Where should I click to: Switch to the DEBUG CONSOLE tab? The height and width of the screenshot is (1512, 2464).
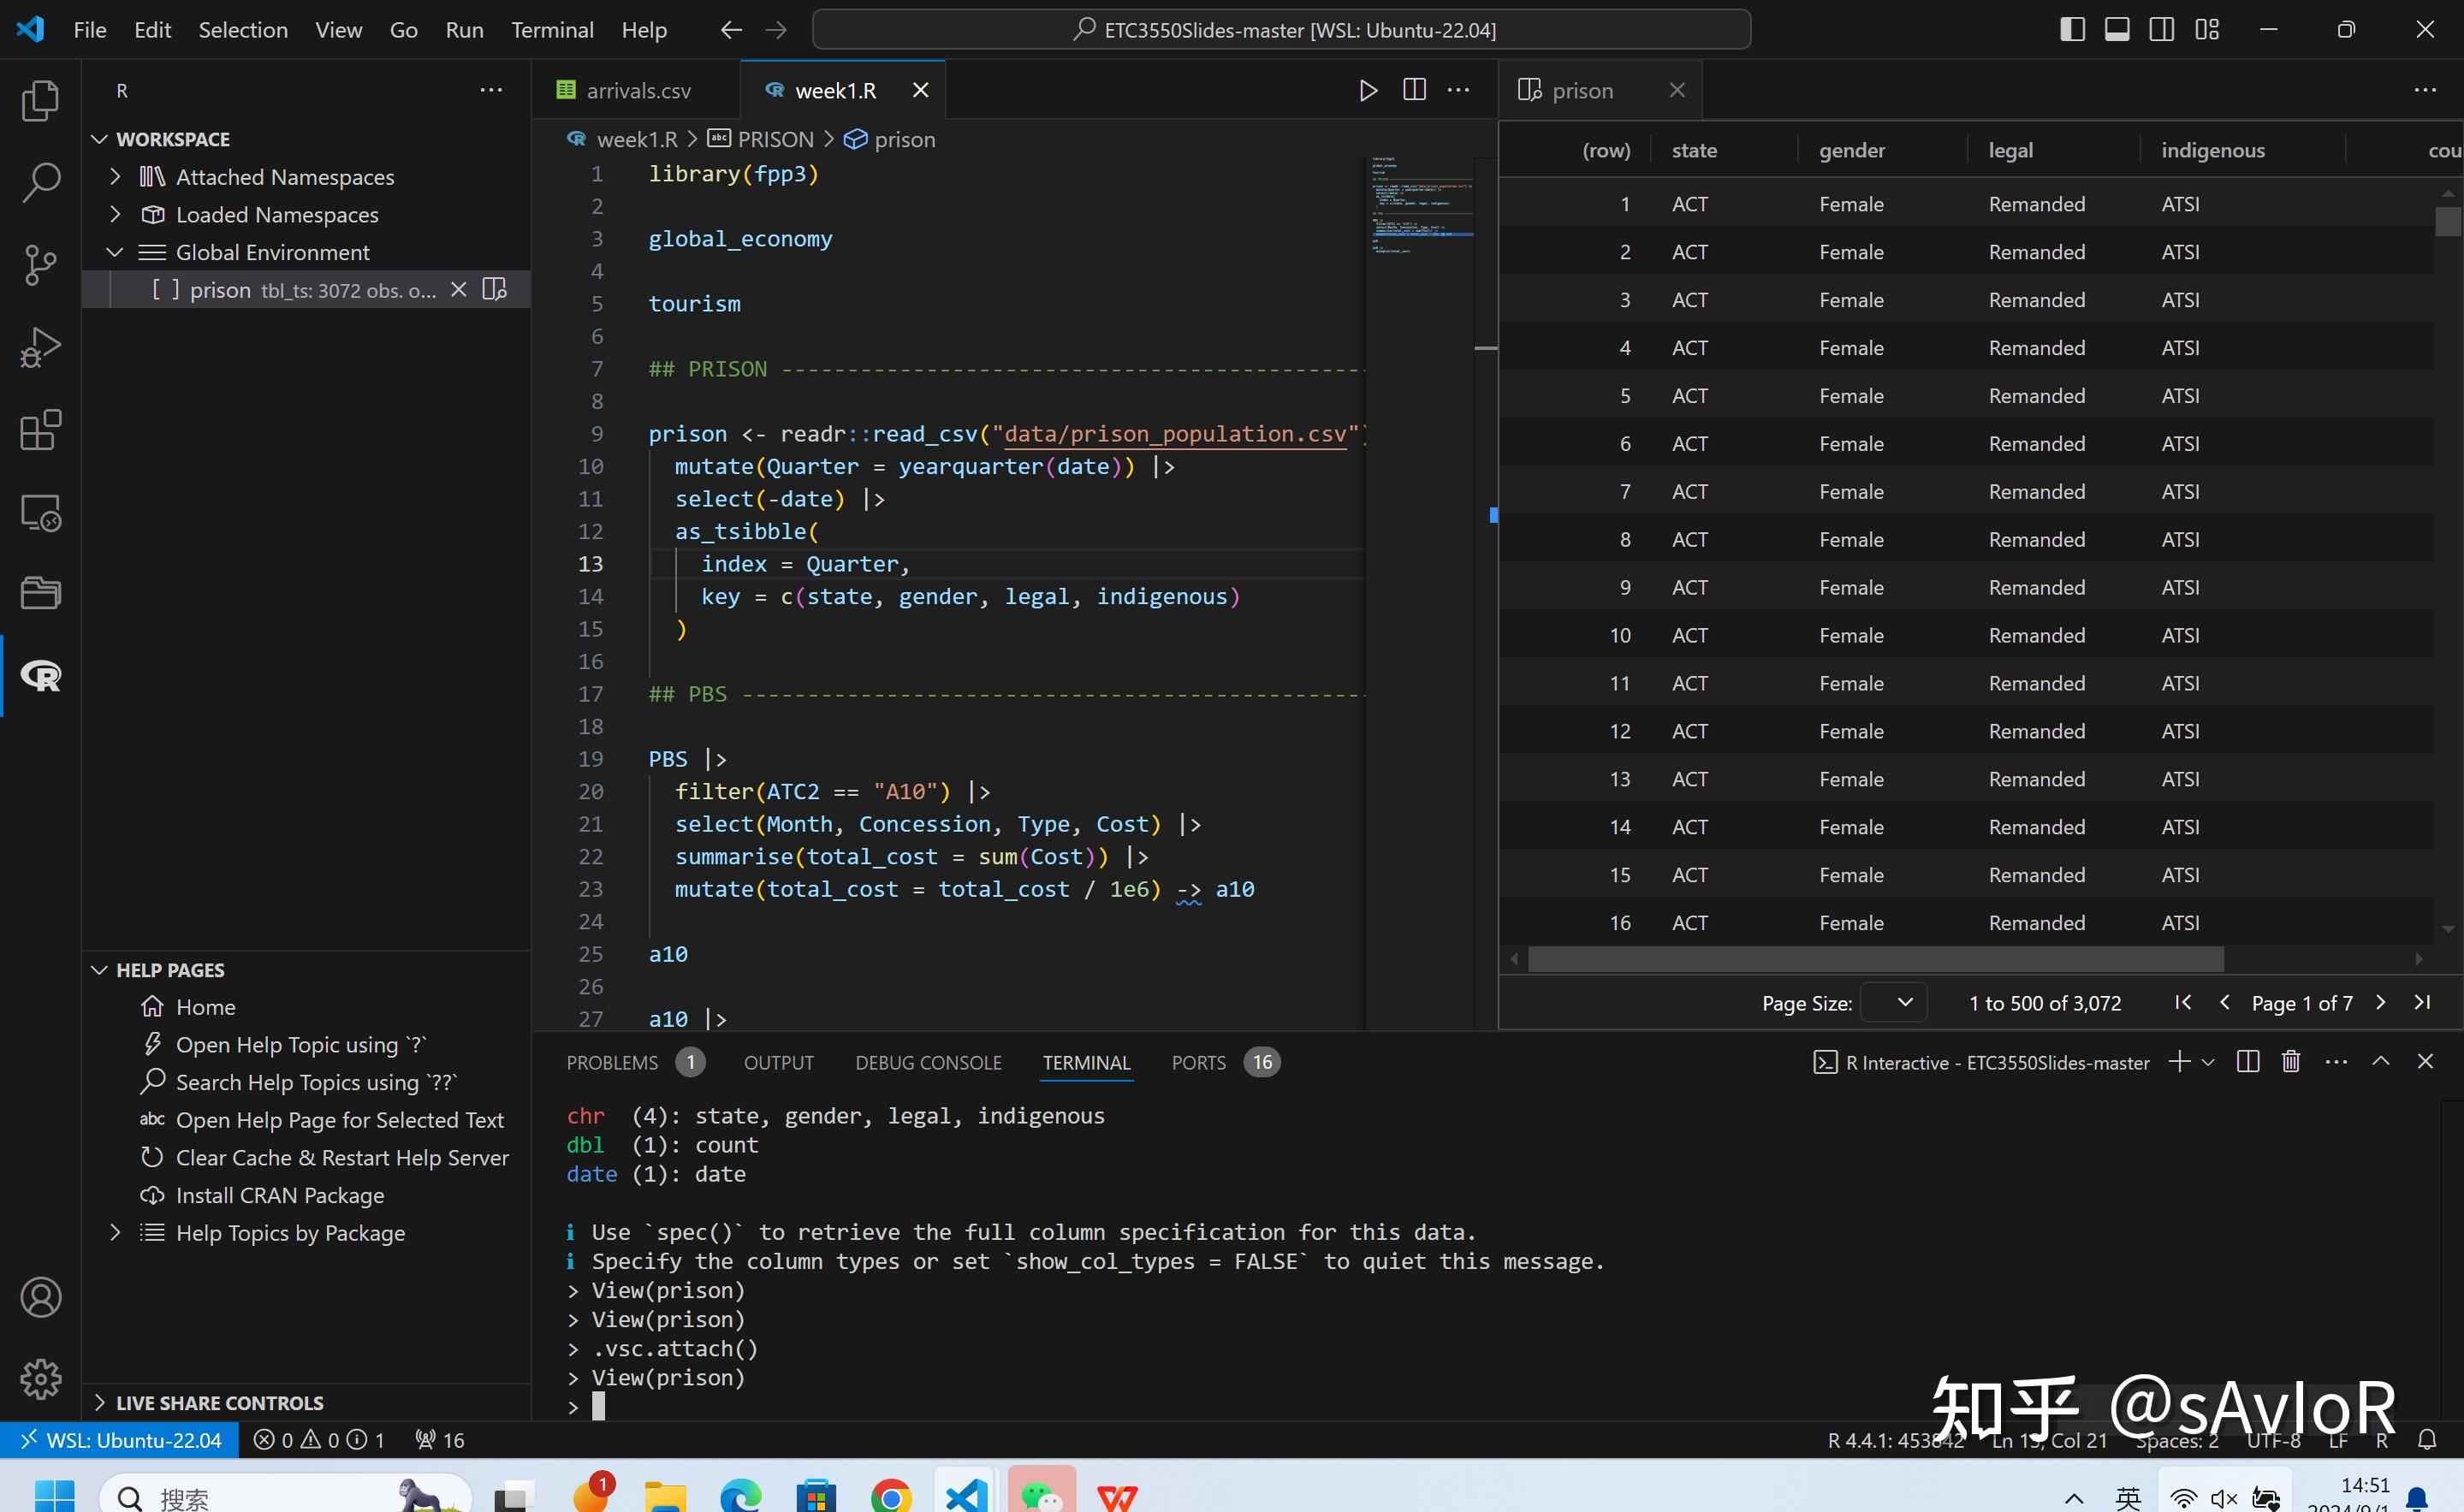click(928, 1062)
